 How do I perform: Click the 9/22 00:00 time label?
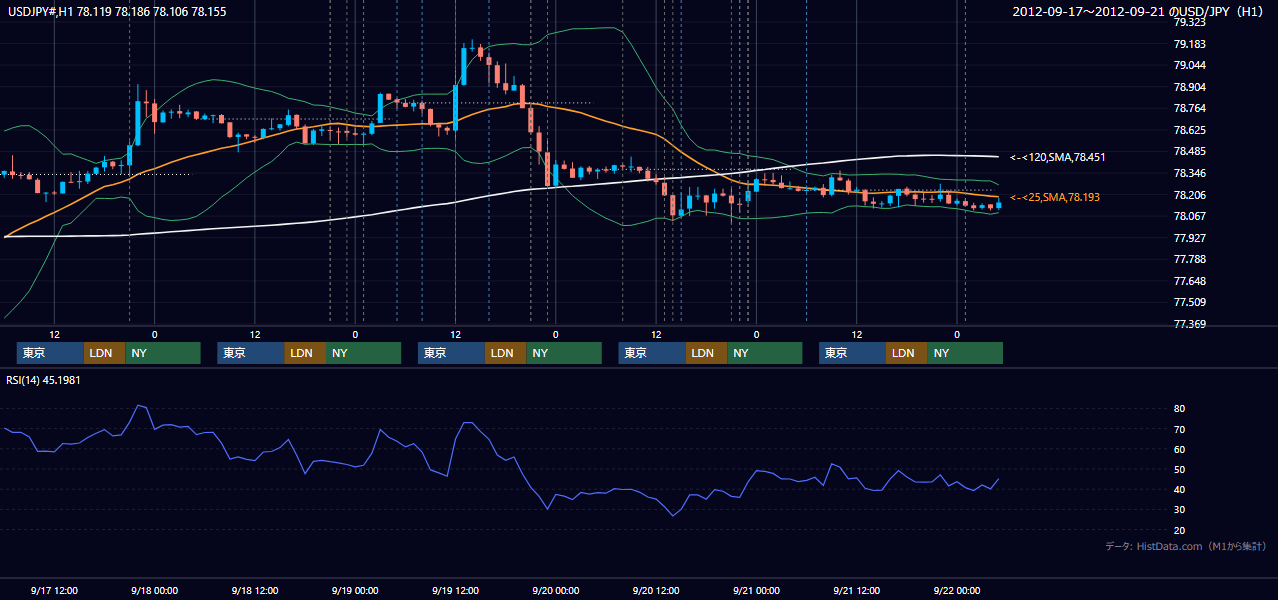coord(957,590)
